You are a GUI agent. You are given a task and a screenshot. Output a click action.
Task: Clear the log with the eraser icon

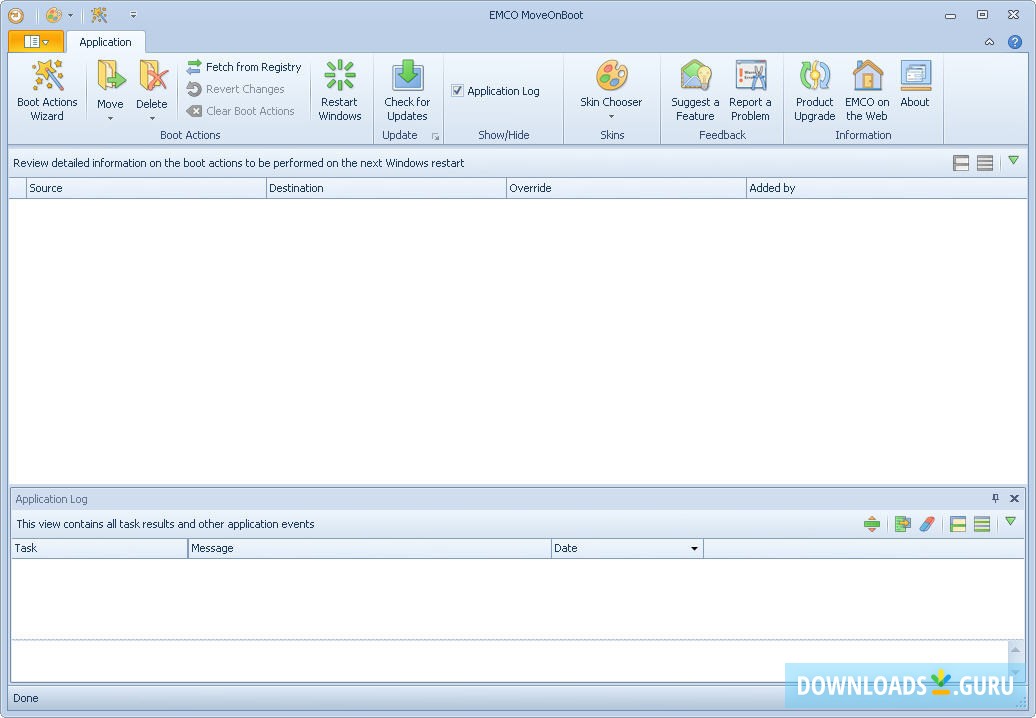(x=927, y=524)
